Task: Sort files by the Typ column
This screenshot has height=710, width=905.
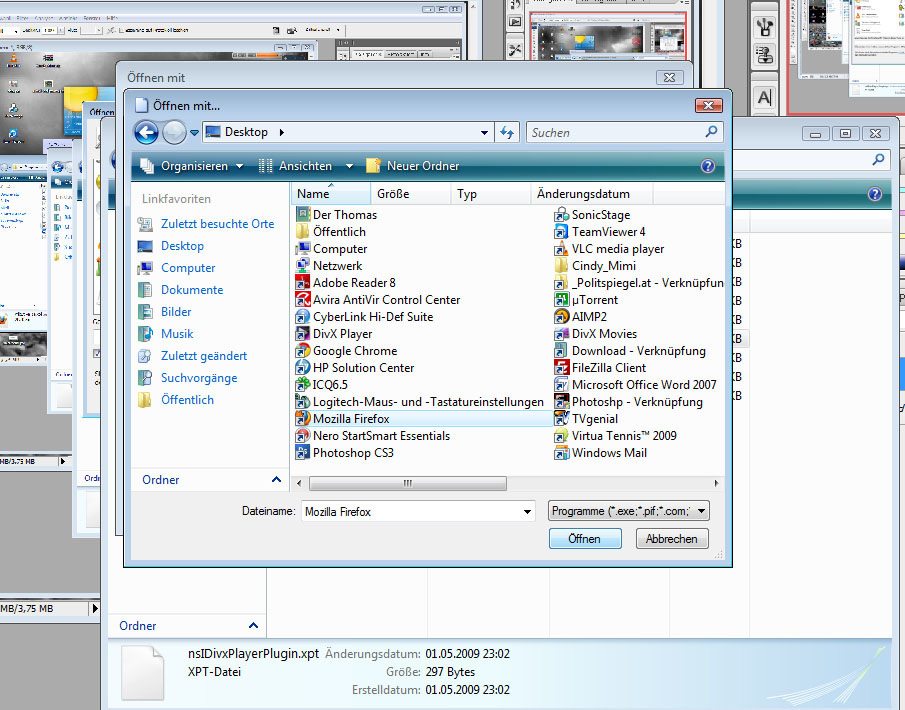Action: click(x=491, y=194)
